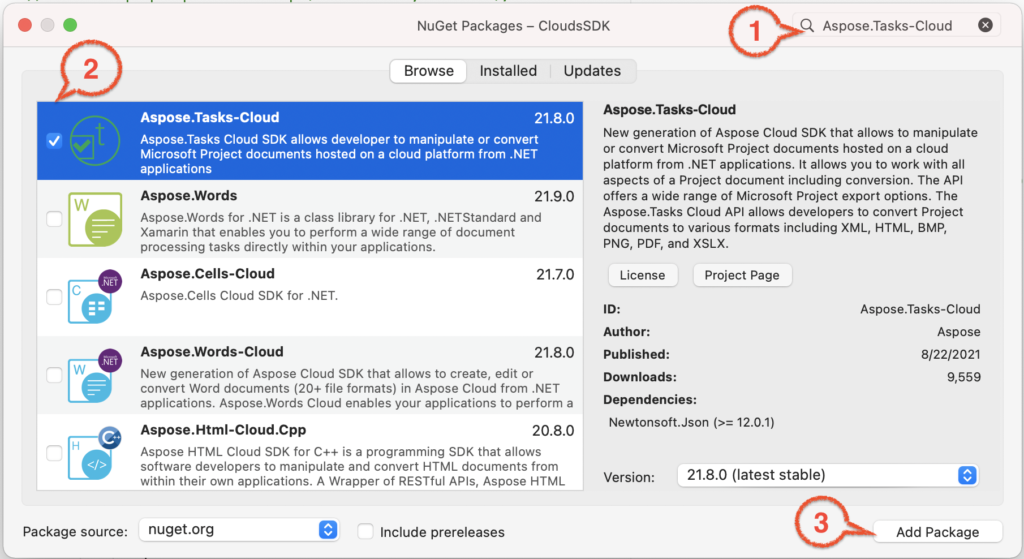The image size is (1024, 559).
Task: Click the Add Package button
Action: (x=937, y=532)
